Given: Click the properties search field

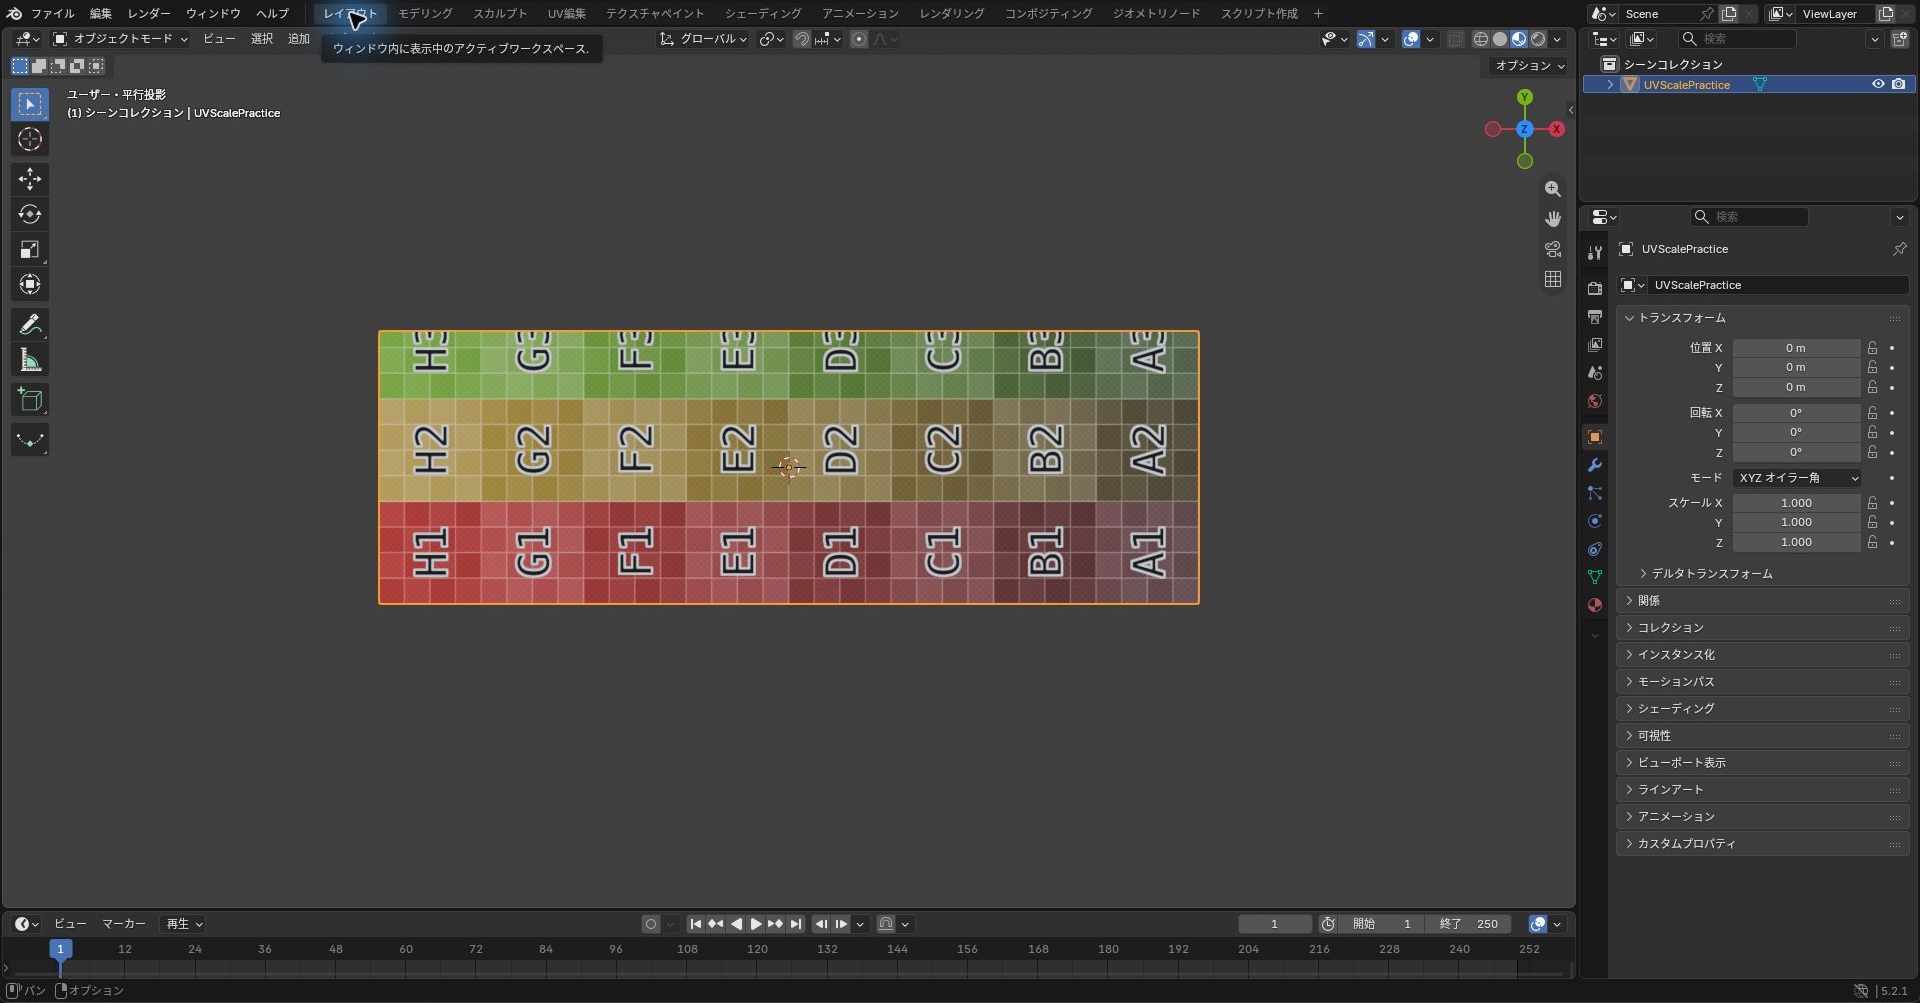Looking at the screenshot, I should coord(1748,217).
